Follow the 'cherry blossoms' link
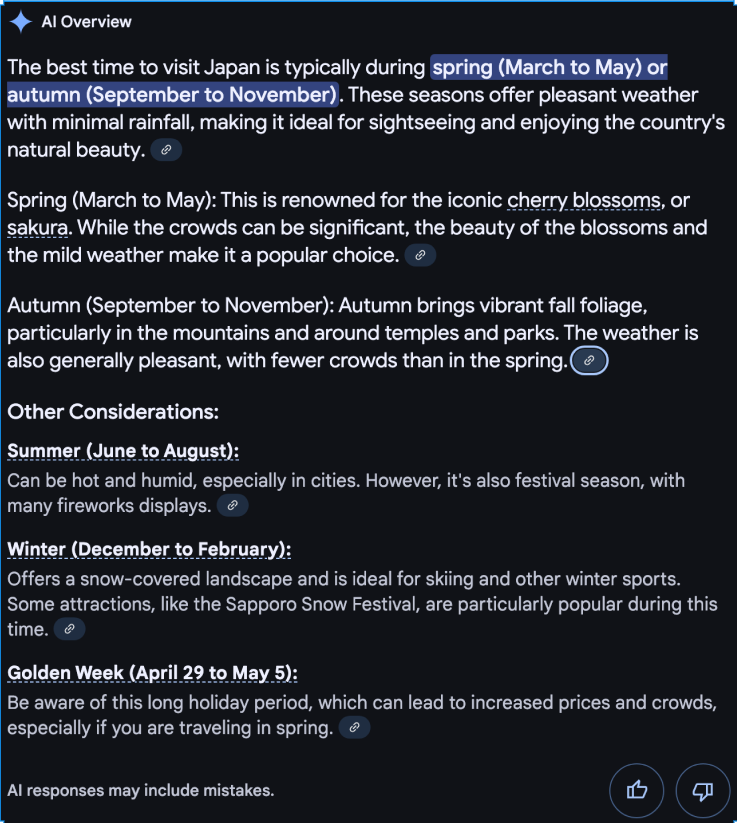Image resolution: width=737 pixels, height=823 pixels. [x=584, y=201]
